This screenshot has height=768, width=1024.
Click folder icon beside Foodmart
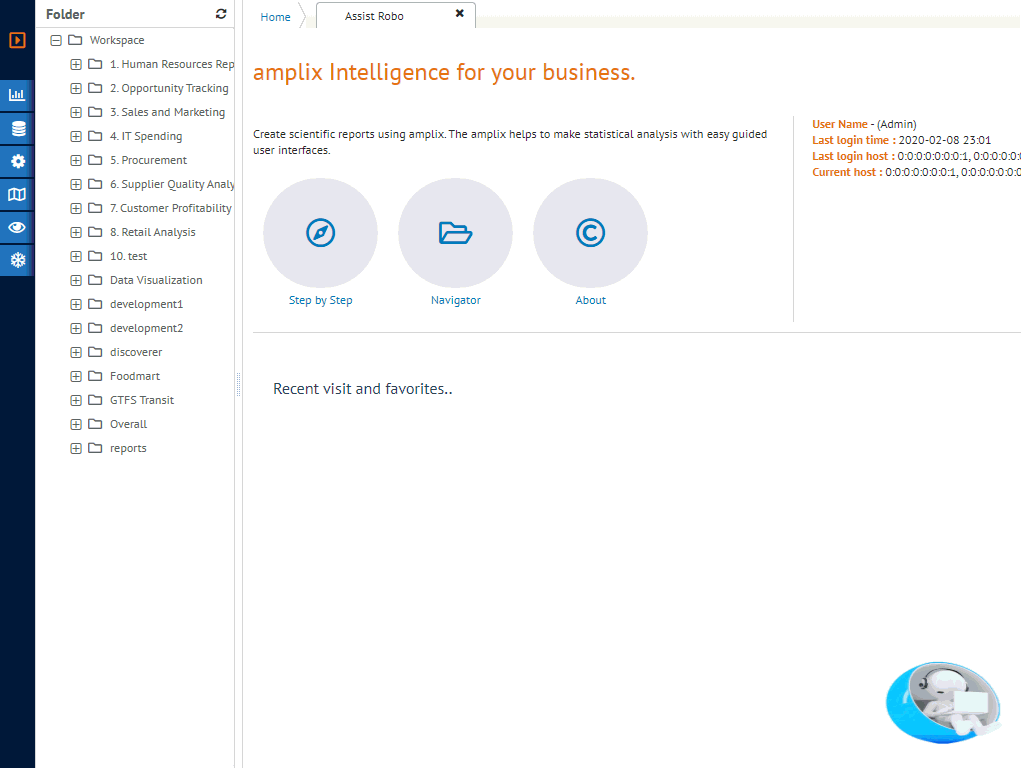pos(95,376)
